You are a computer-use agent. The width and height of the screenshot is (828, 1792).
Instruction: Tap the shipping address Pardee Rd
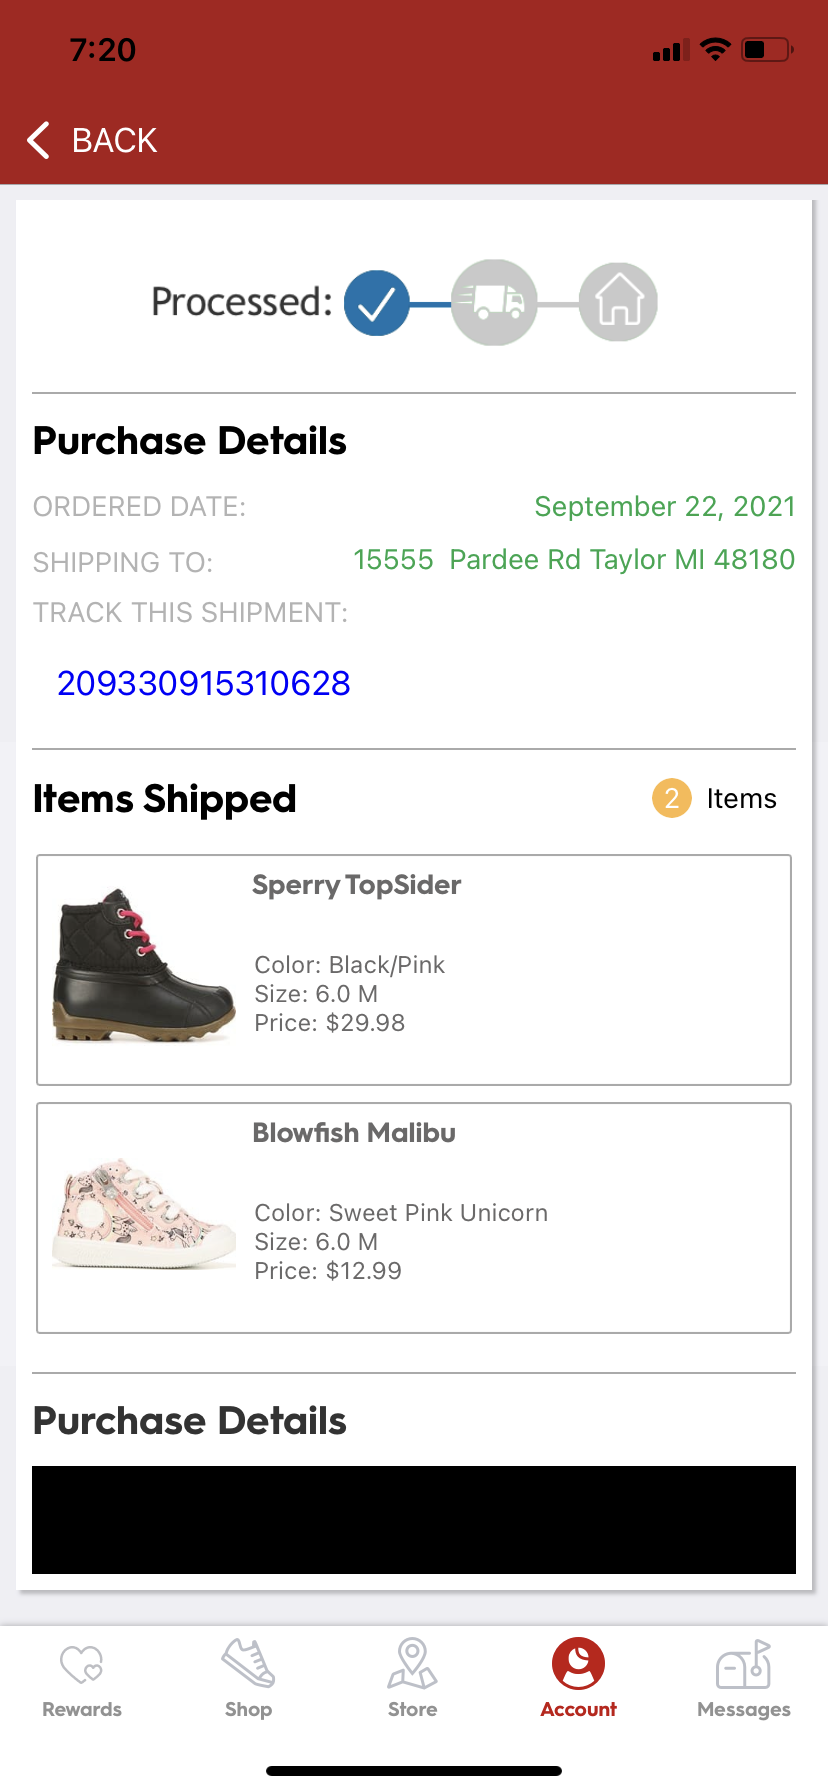point(574,560)
